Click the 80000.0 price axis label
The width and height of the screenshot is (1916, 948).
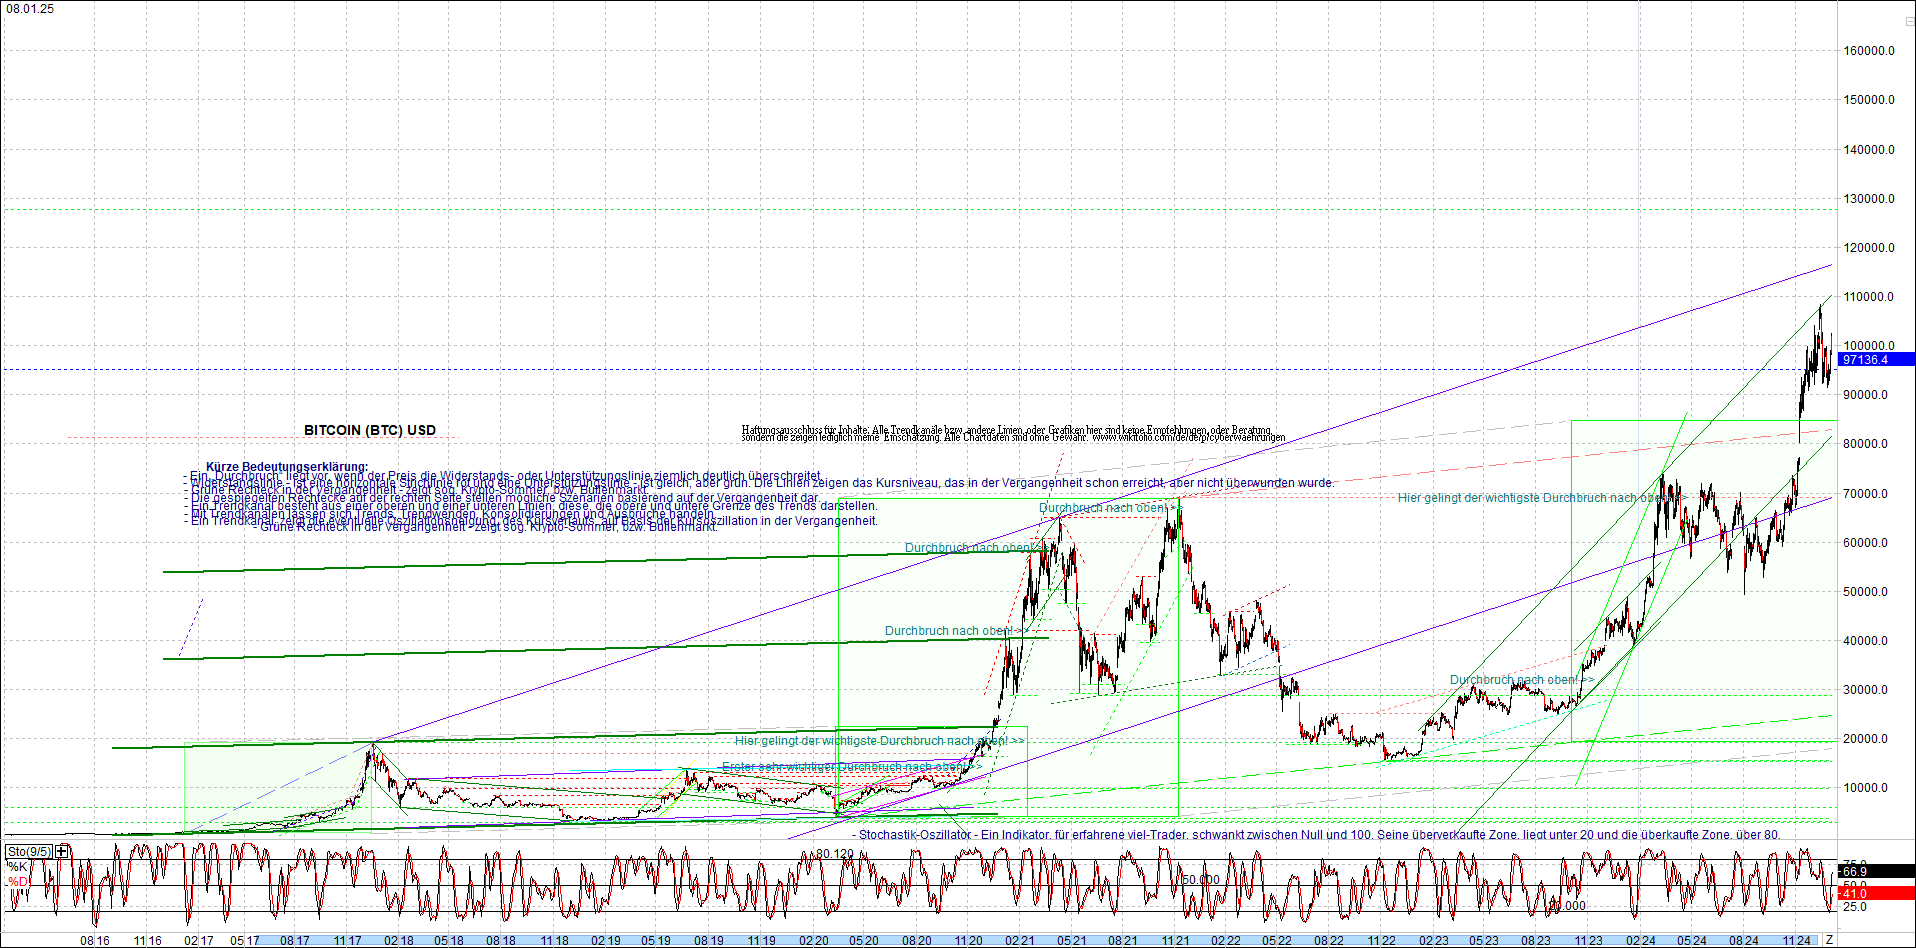pyautogui.click(x=1866, y=444)
